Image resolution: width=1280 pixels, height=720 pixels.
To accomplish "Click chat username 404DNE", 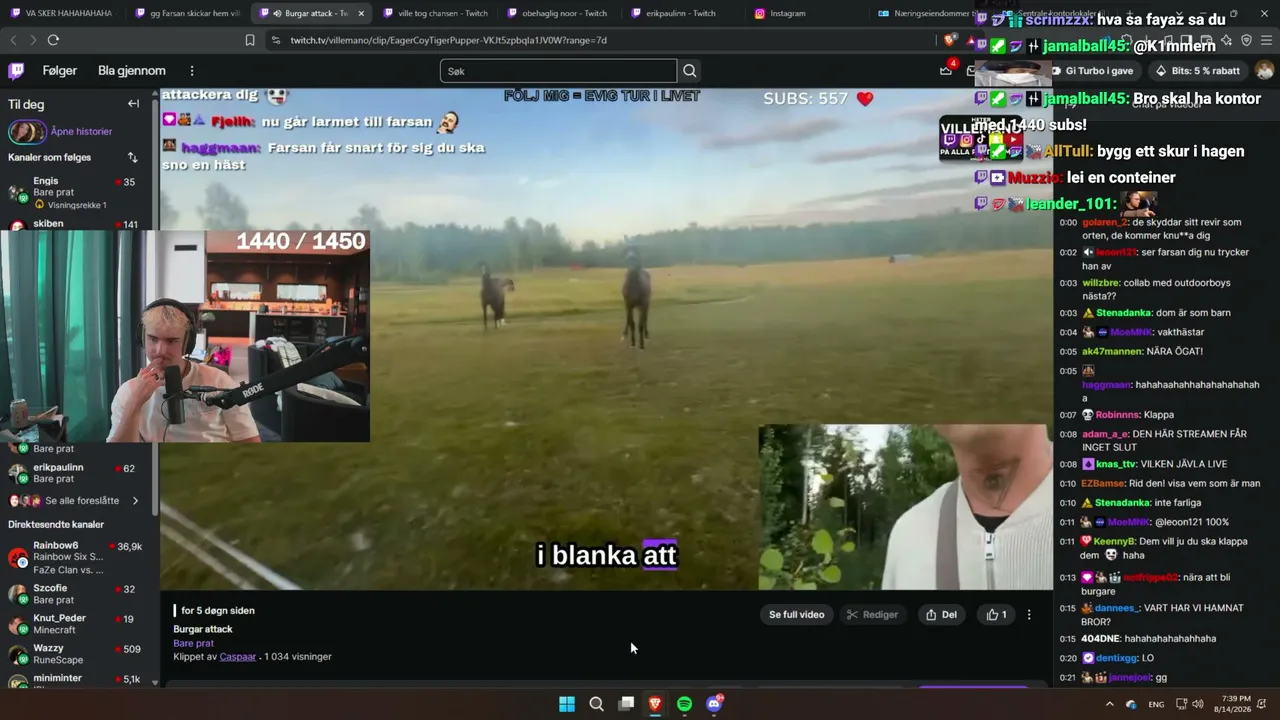I will [x=1101, y=639].
